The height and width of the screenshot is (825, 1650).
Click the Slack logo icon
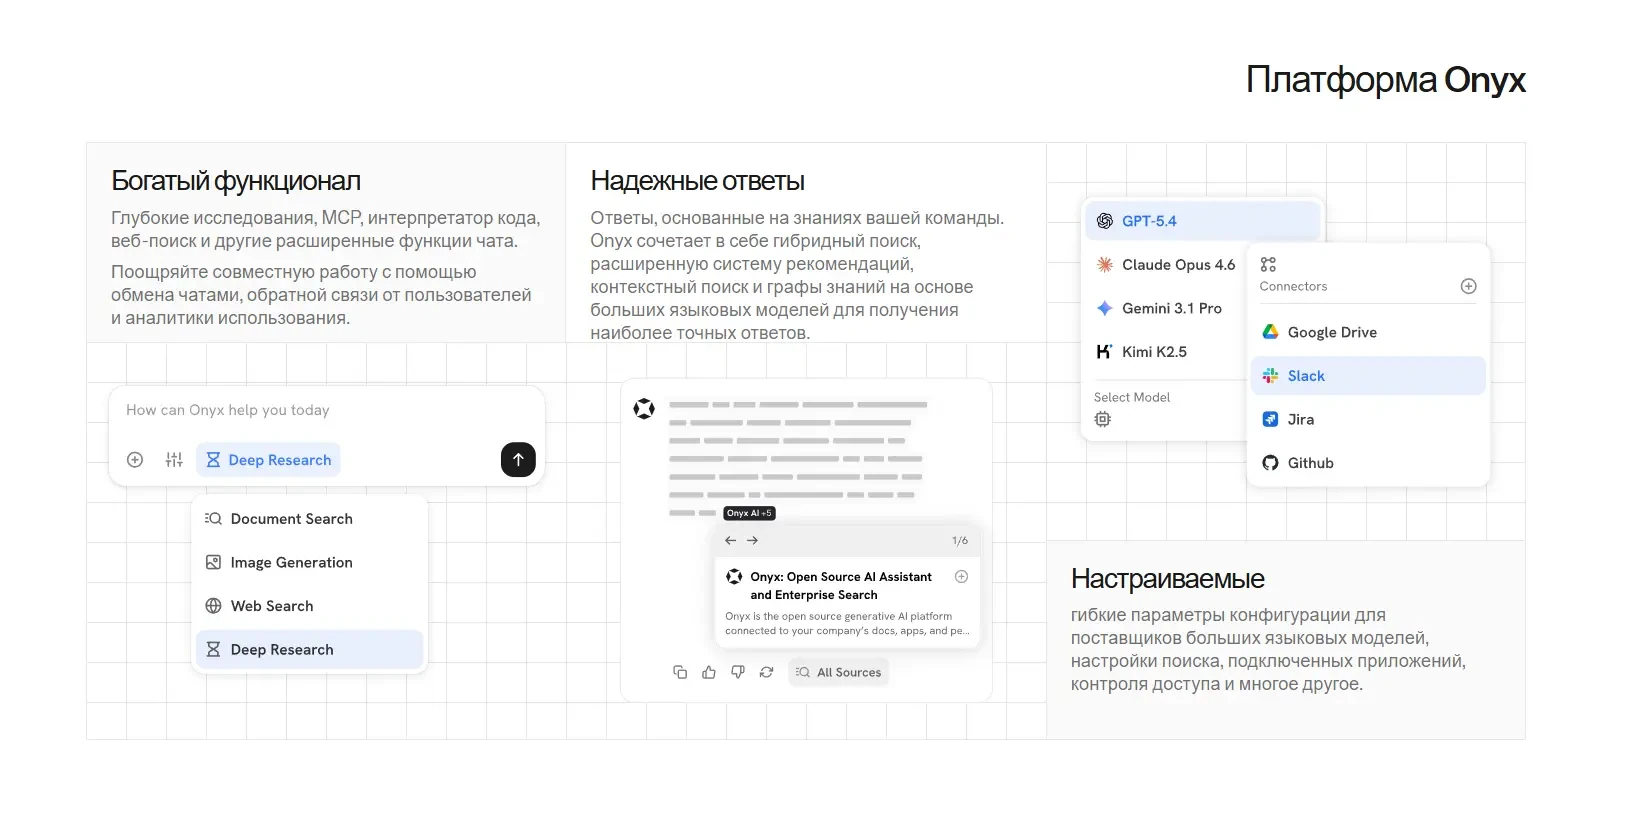pyautogui.click(x=1270, y=376)
